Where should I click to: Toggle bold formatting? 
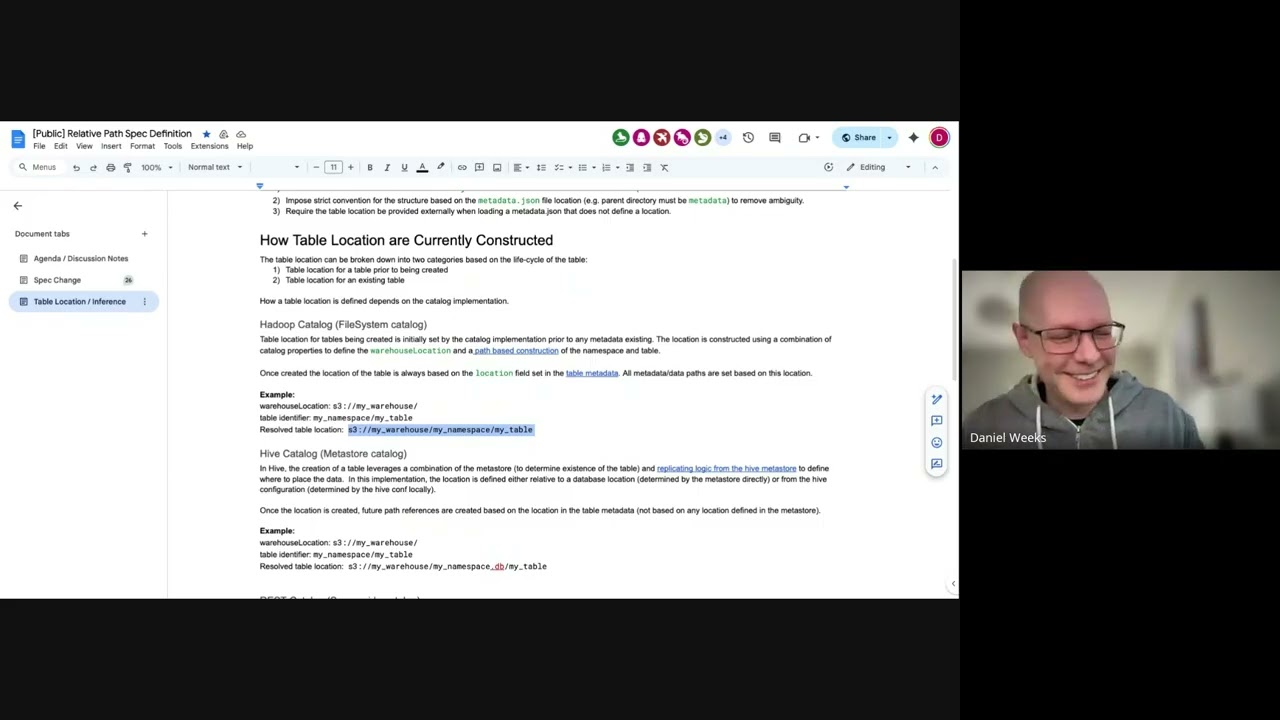[x=370, y=168]
